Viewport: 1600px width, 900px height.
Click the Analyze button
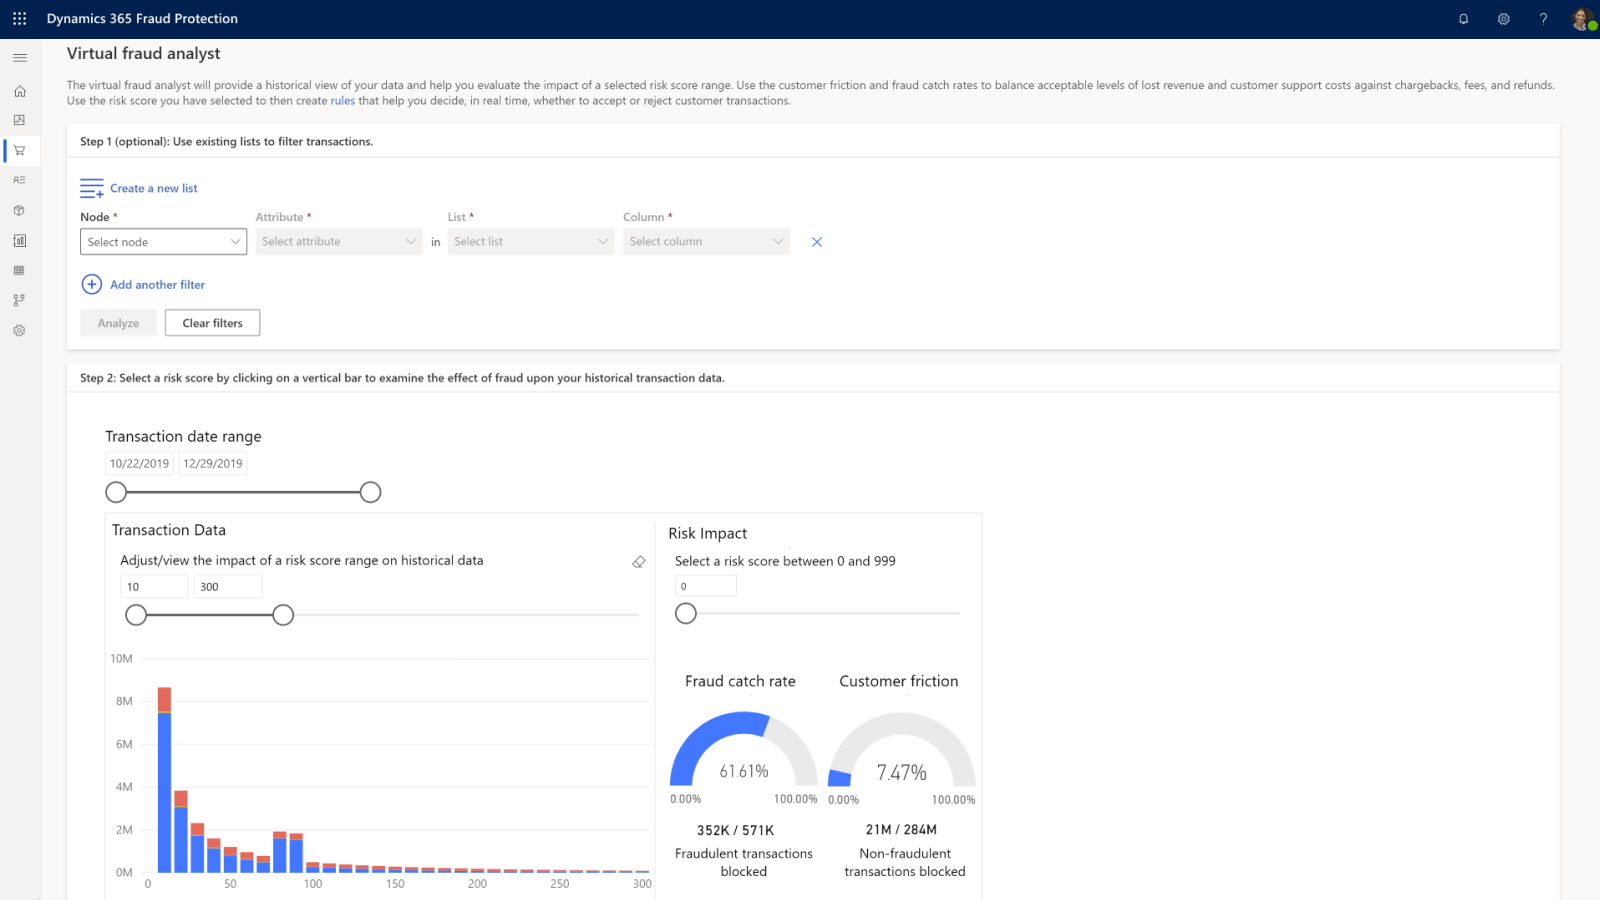click(118, 323)
